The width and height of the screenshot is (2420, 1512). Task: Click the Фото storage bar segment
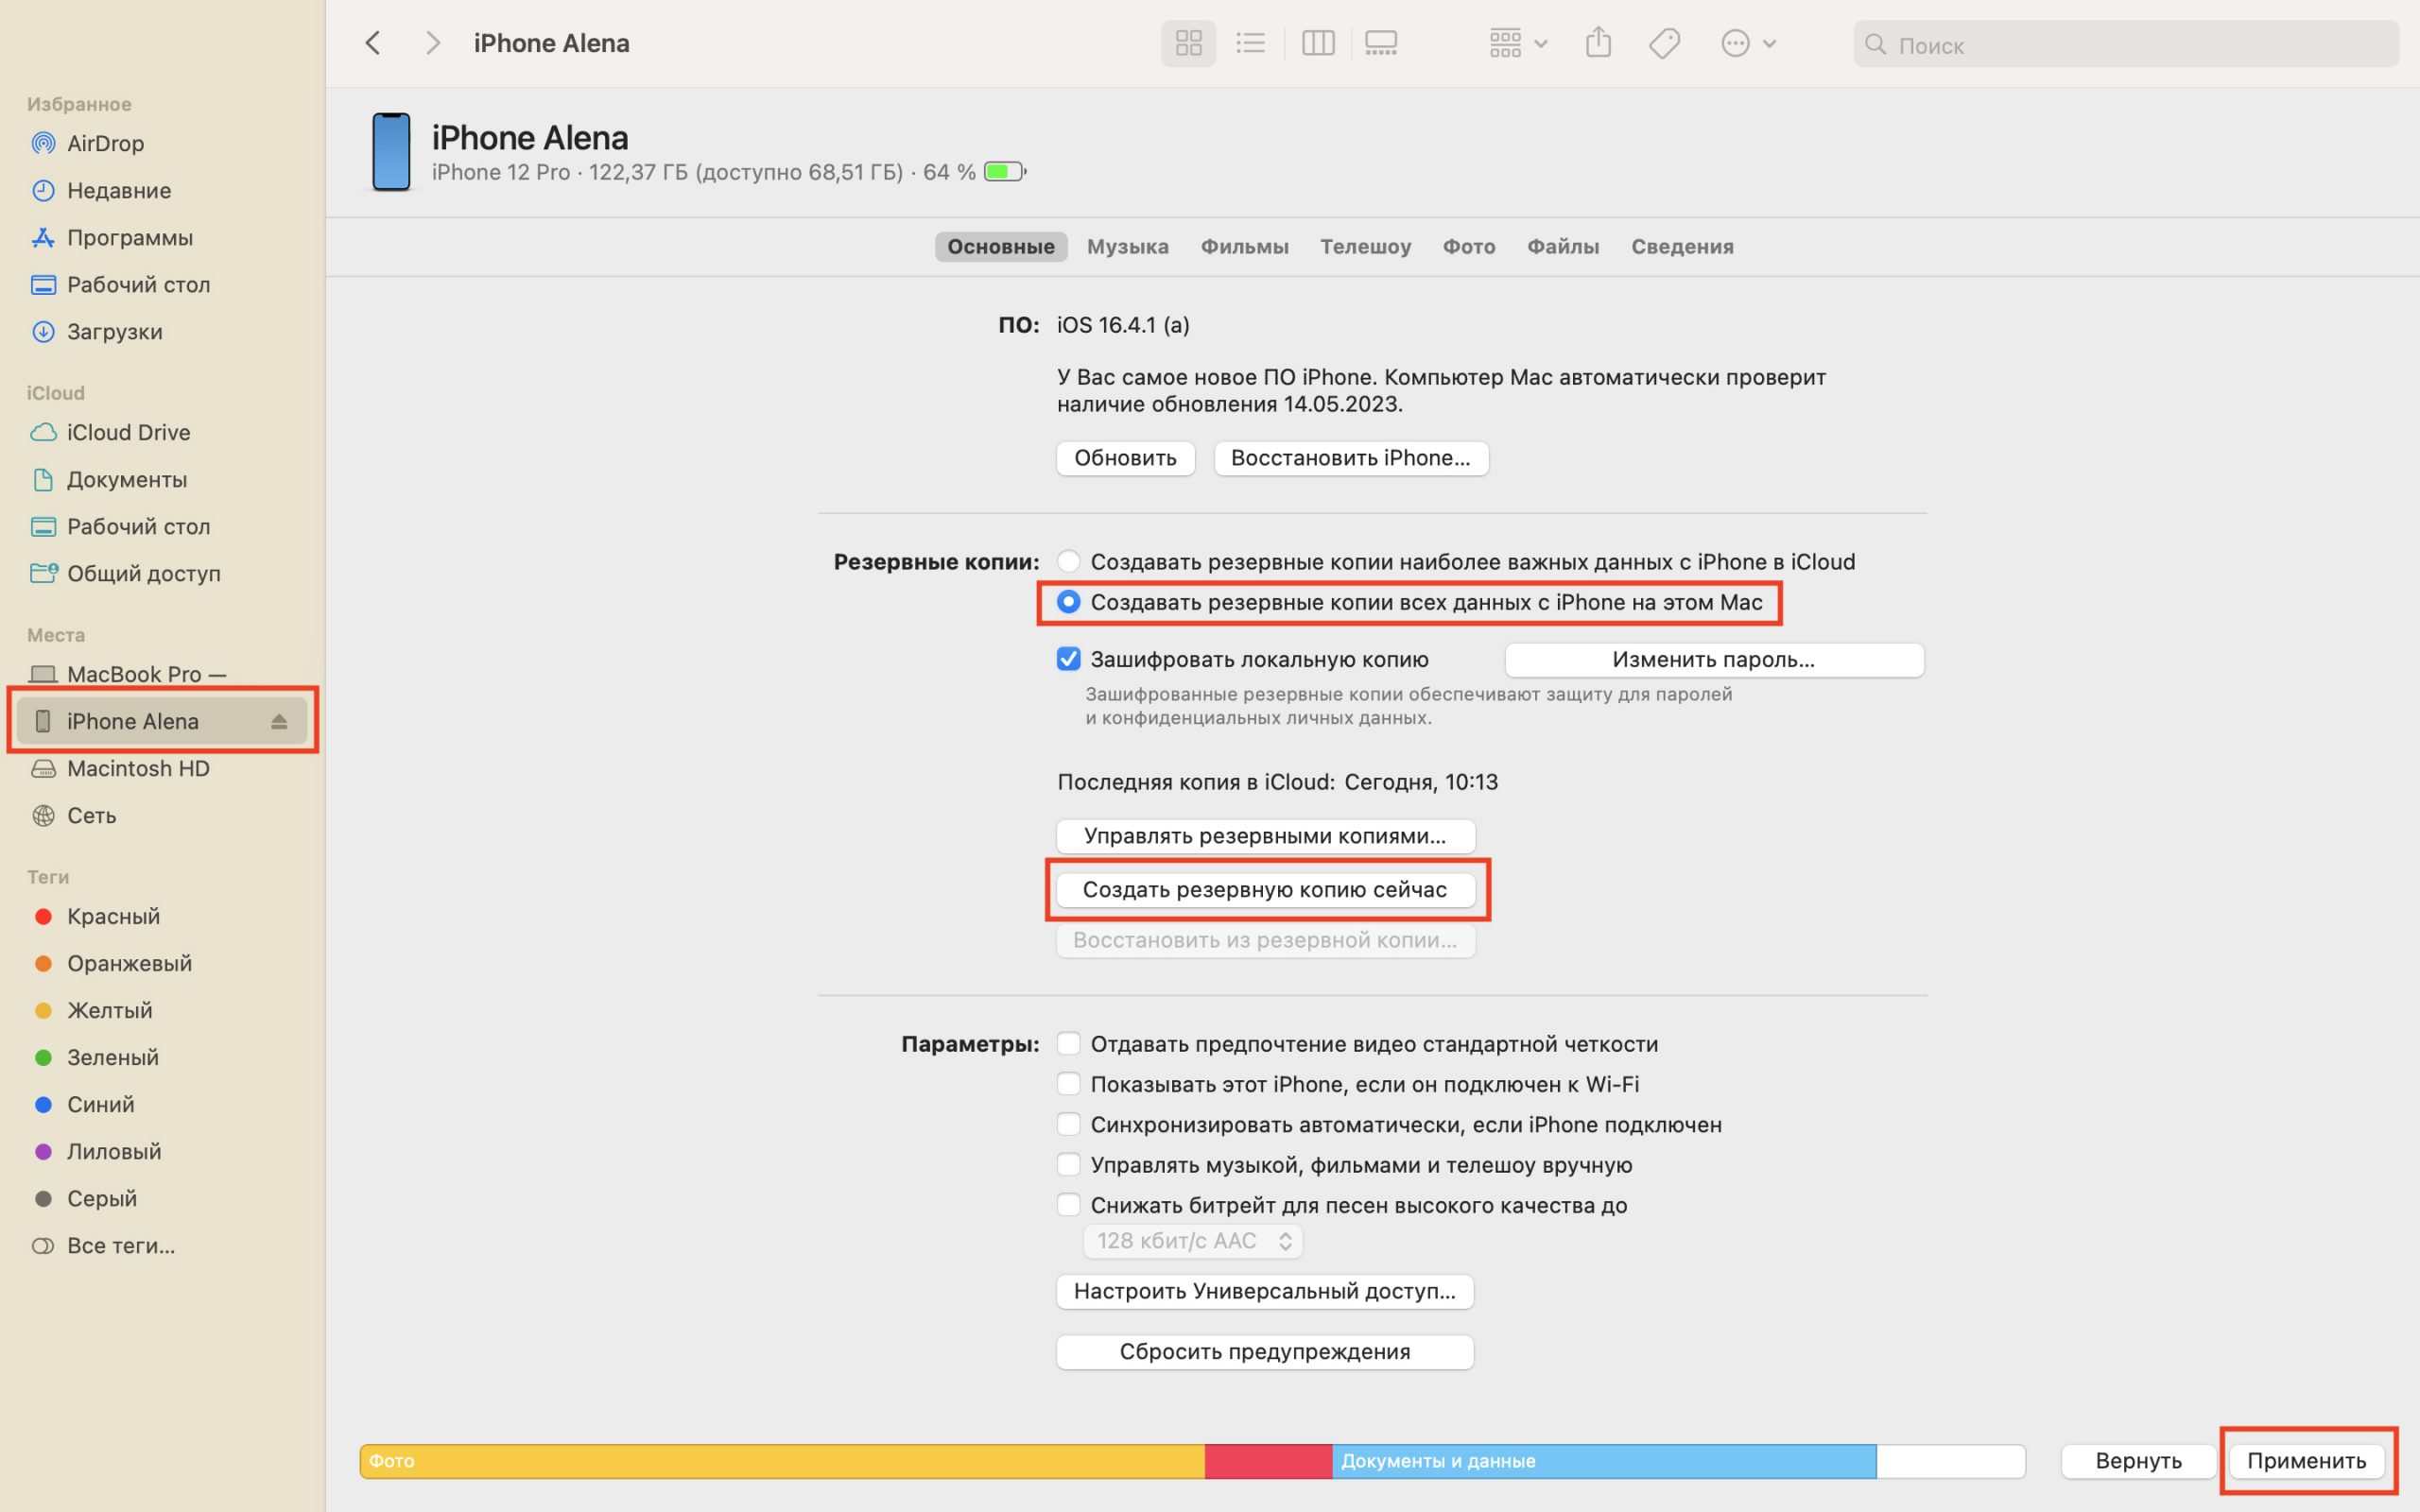[782, 1461]
